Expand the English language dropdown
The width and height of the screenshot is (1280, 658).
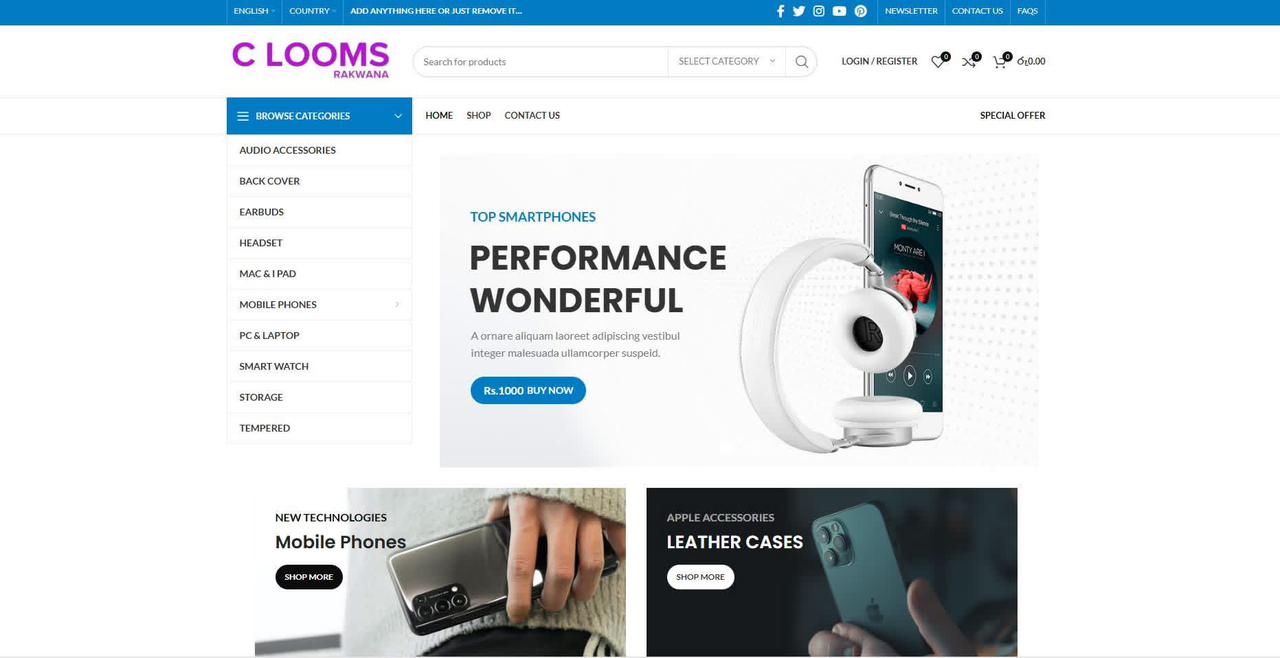[x=254, y=11]
